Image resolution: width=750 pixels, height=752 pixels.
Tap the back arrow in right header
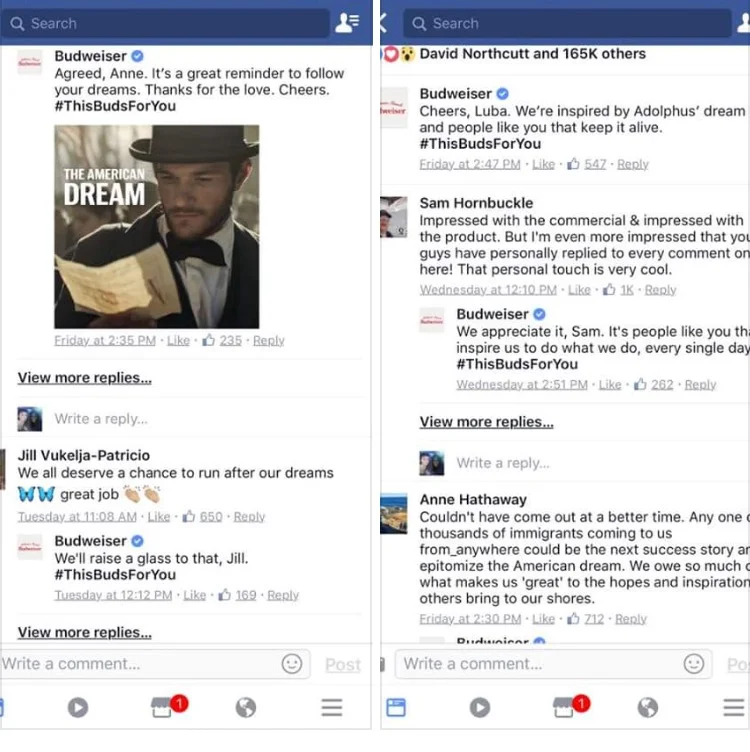(x=383, y=23)
